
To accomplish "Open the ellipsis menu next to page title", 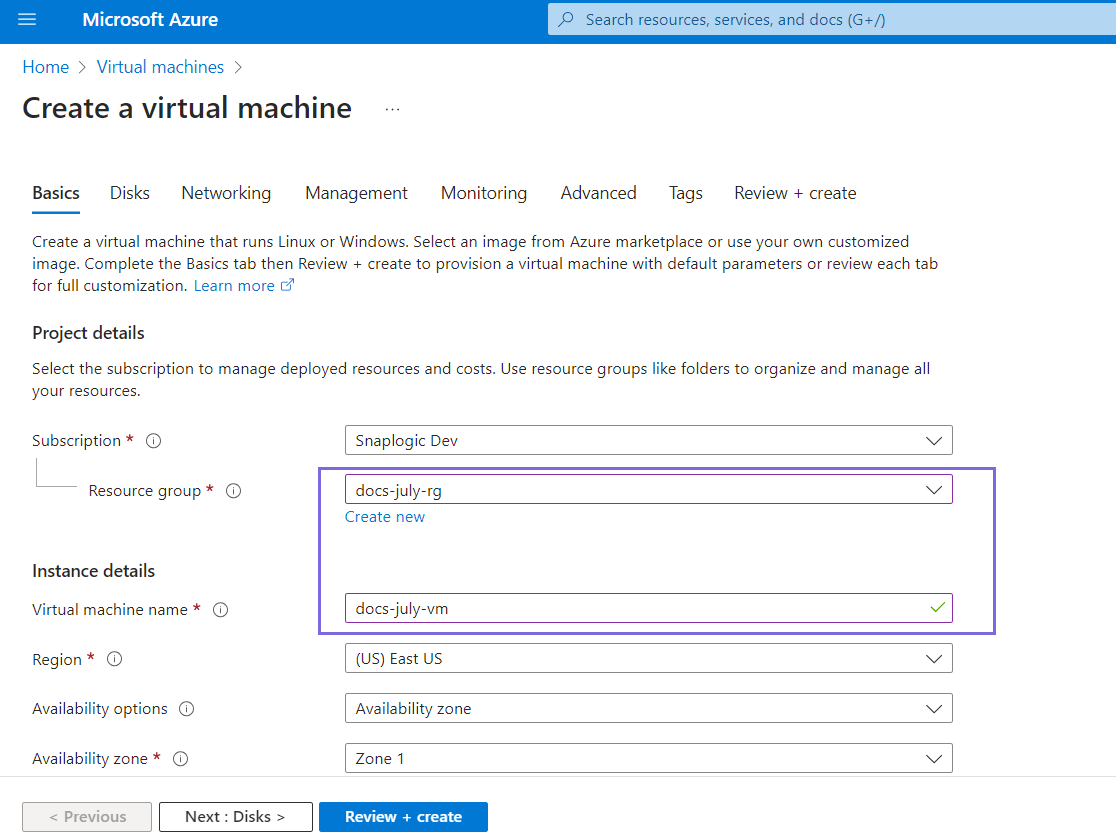I will 392,109.
